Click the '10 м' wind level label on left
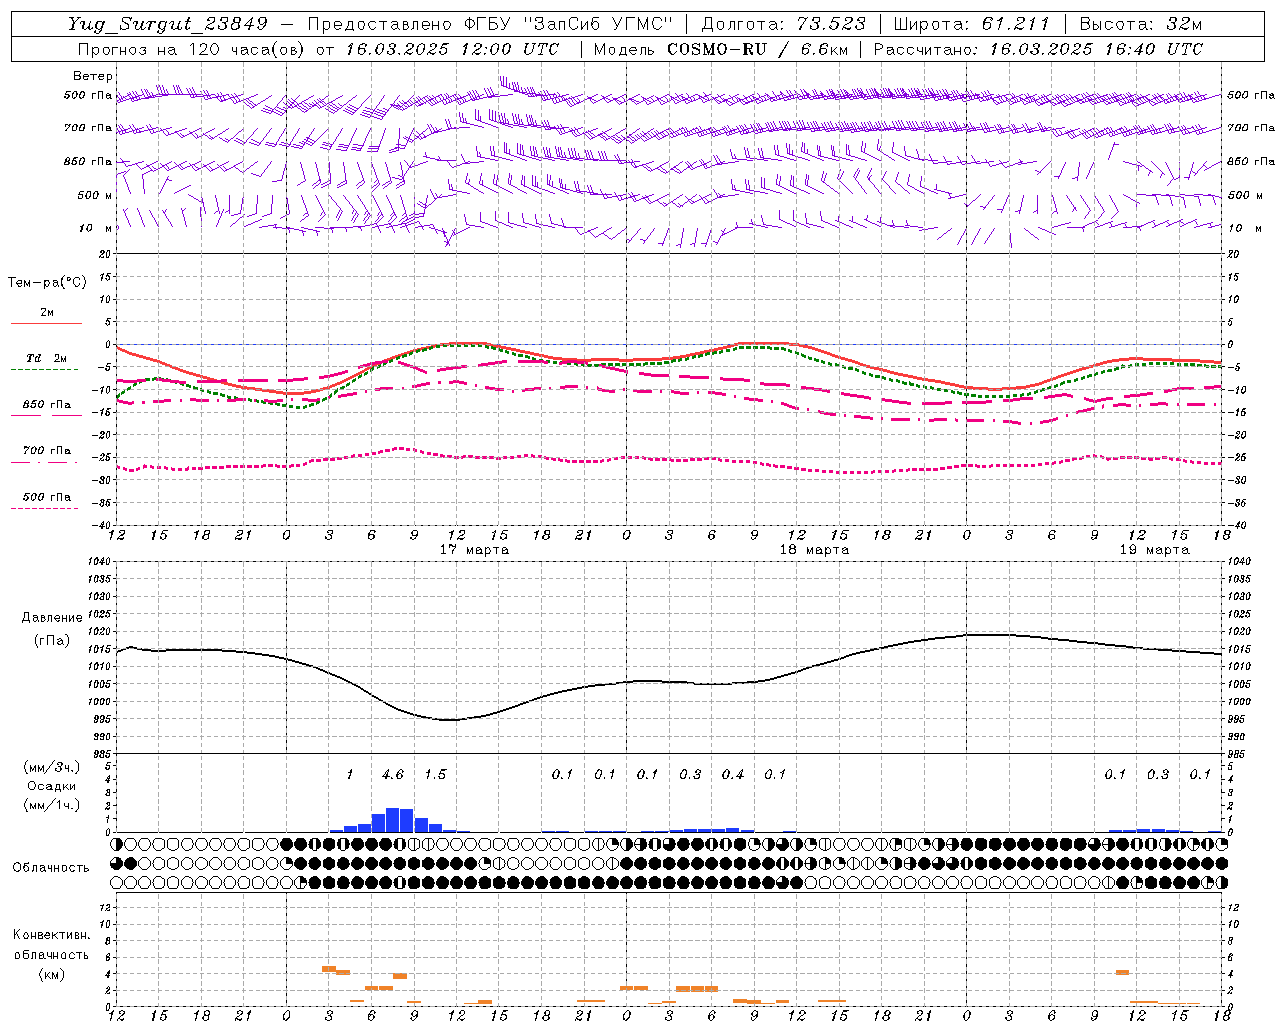 tap(97, 228)
